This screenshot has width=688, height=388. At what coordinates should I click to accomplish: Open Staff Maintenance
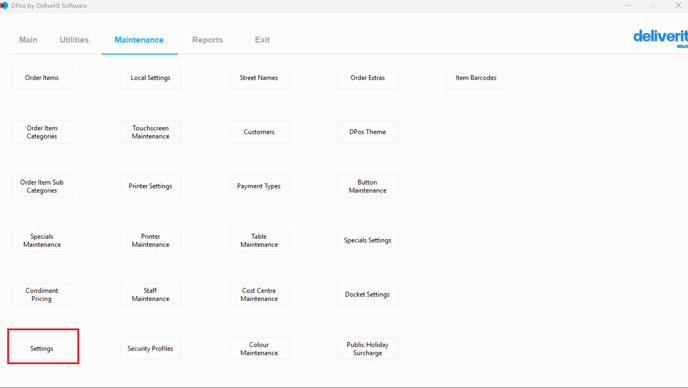150,295
